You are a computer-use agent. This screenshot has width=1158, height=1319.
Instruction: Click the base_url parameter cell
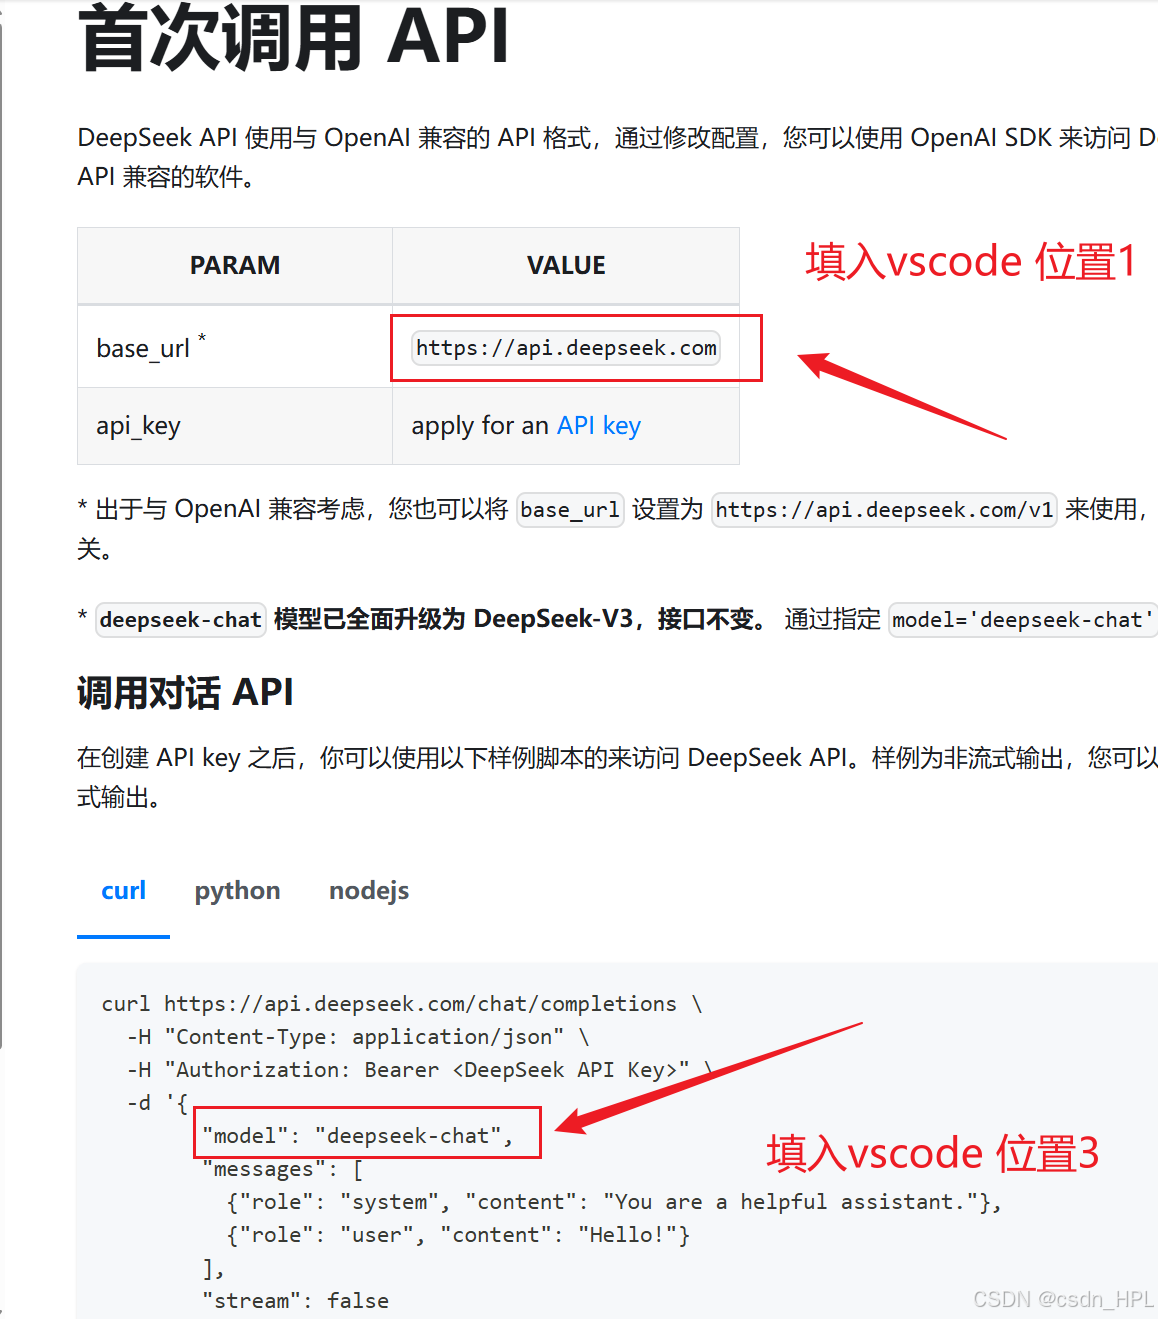[235, 347]
